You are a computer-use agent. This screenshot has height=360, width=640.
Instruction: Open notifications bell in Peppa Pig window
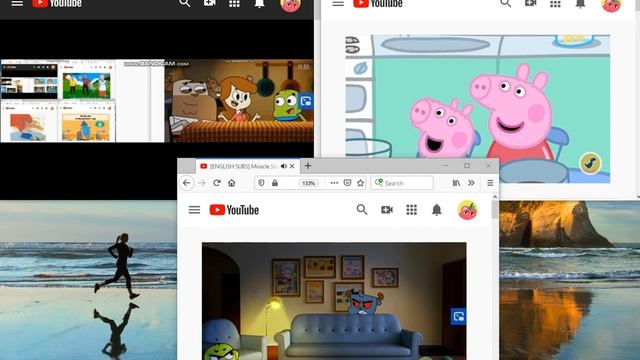click(x=580, y=4)
